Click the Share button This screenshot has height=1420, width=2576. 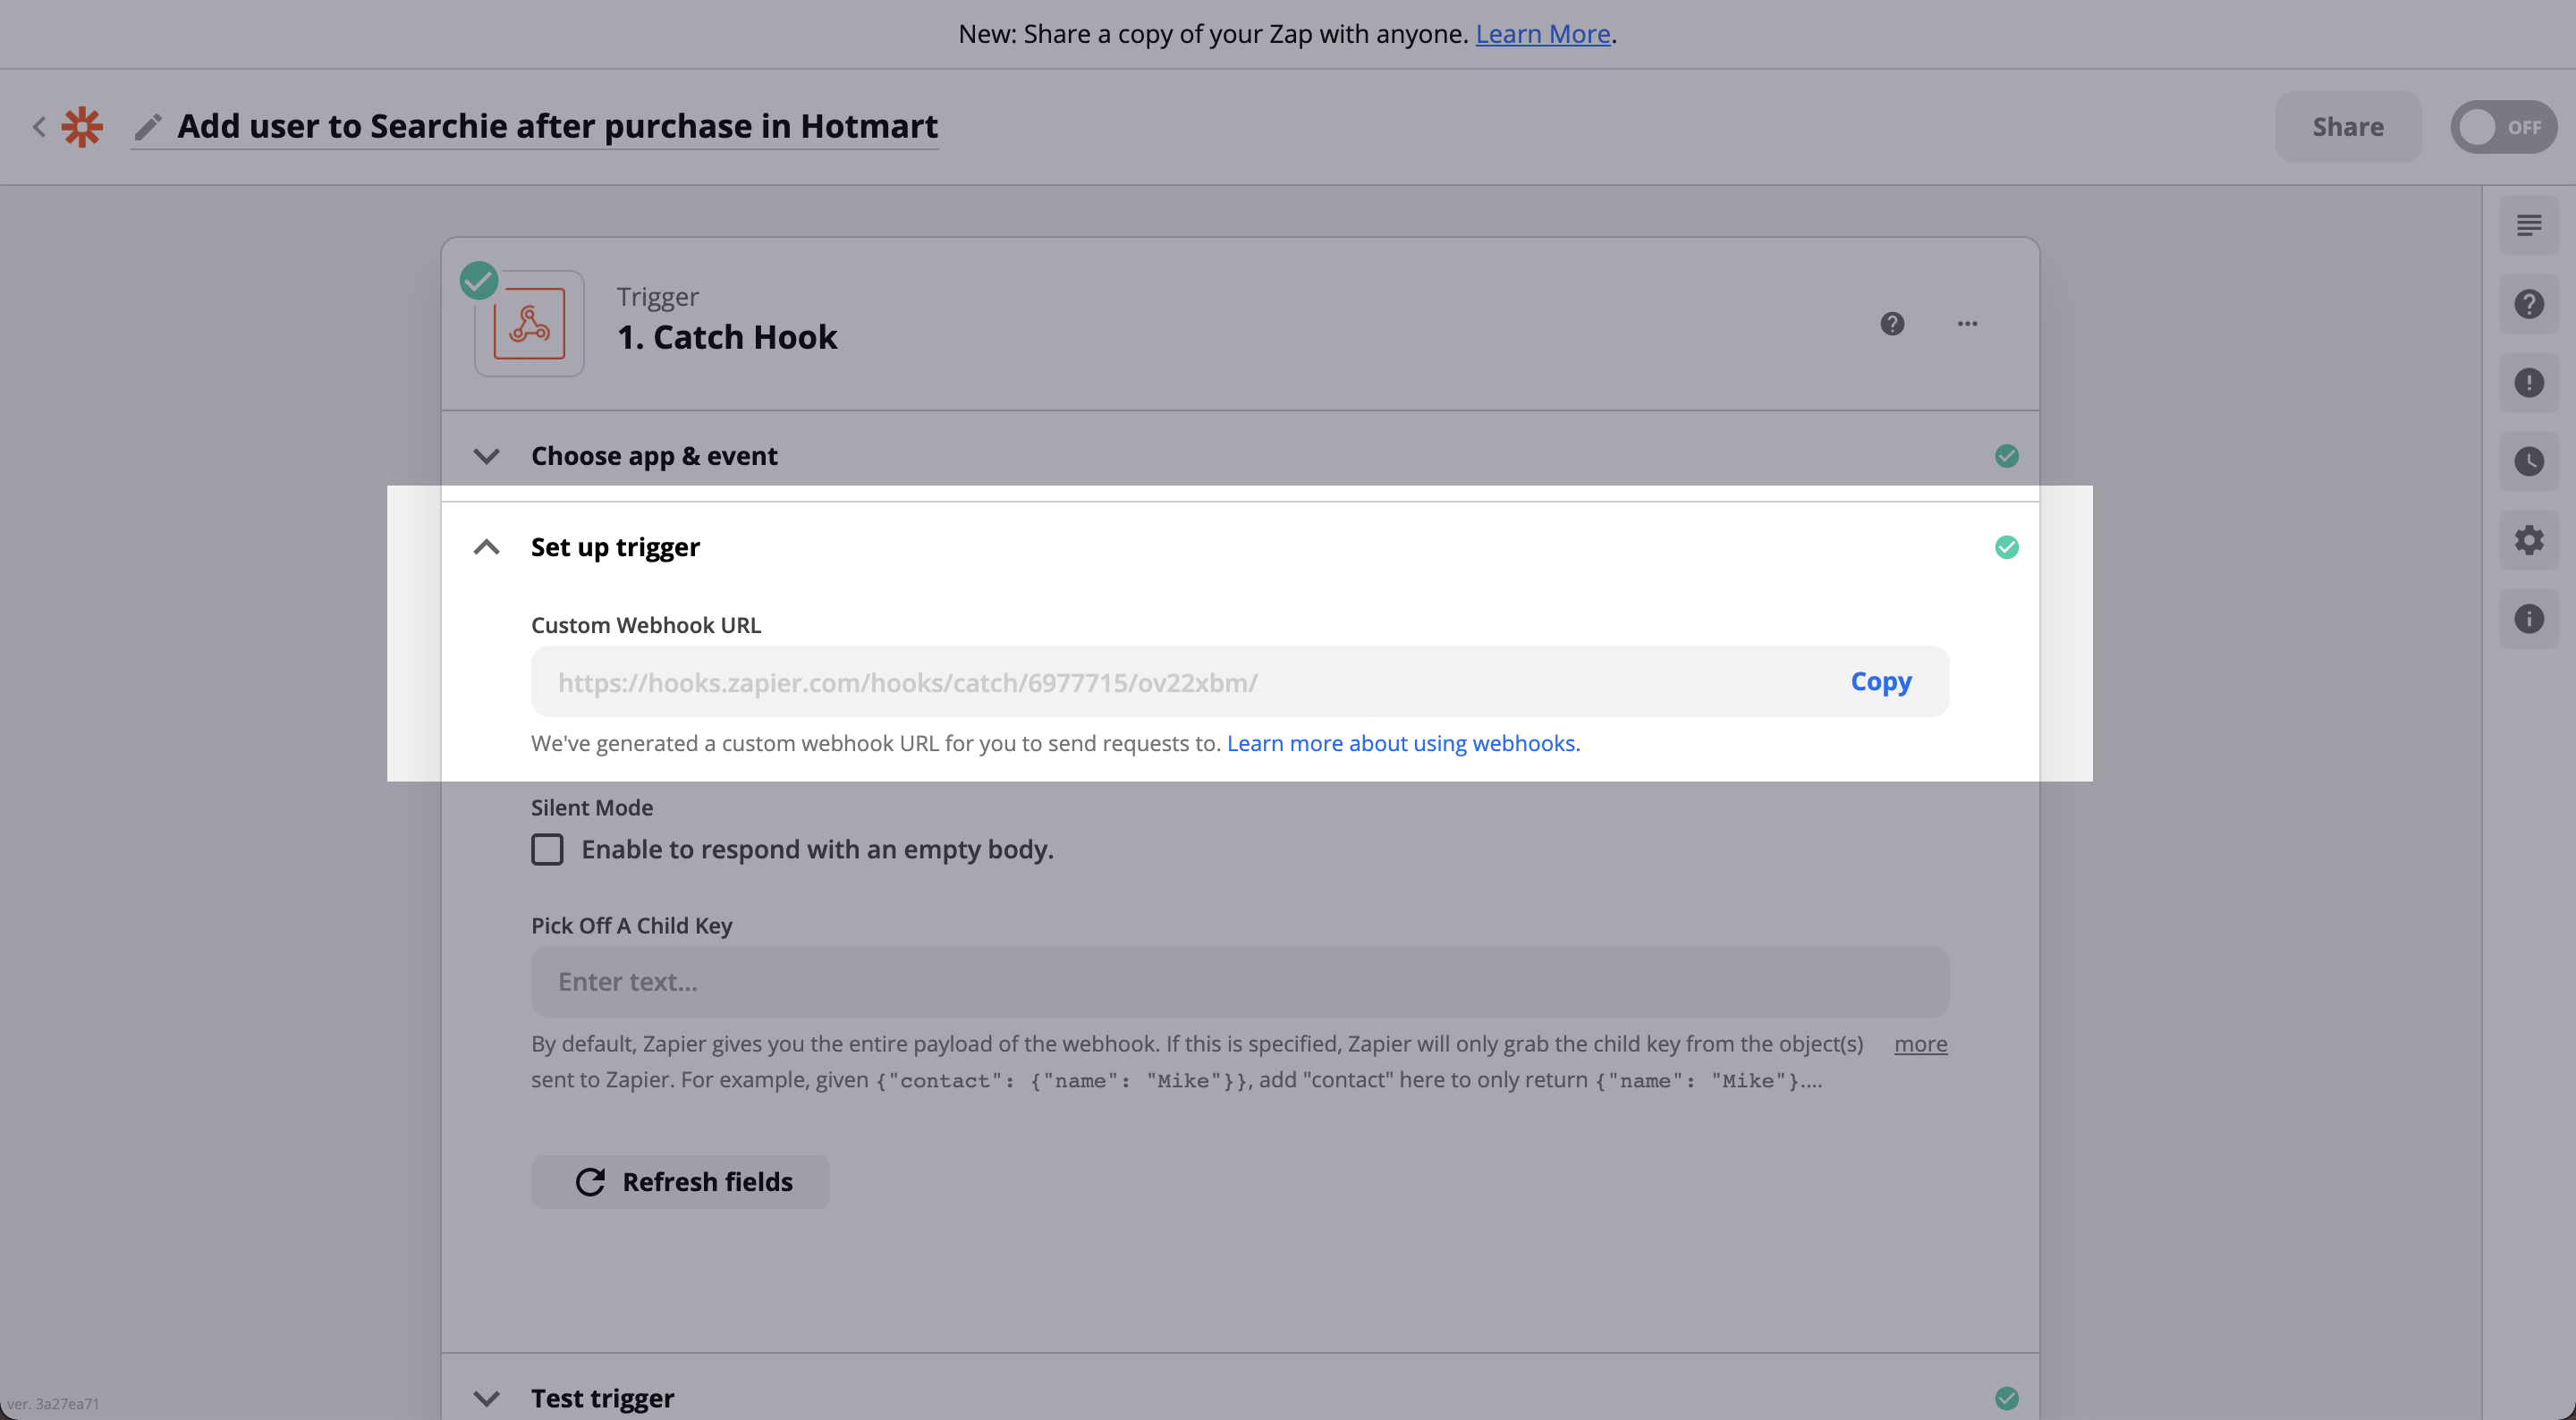pos(2347,127)
